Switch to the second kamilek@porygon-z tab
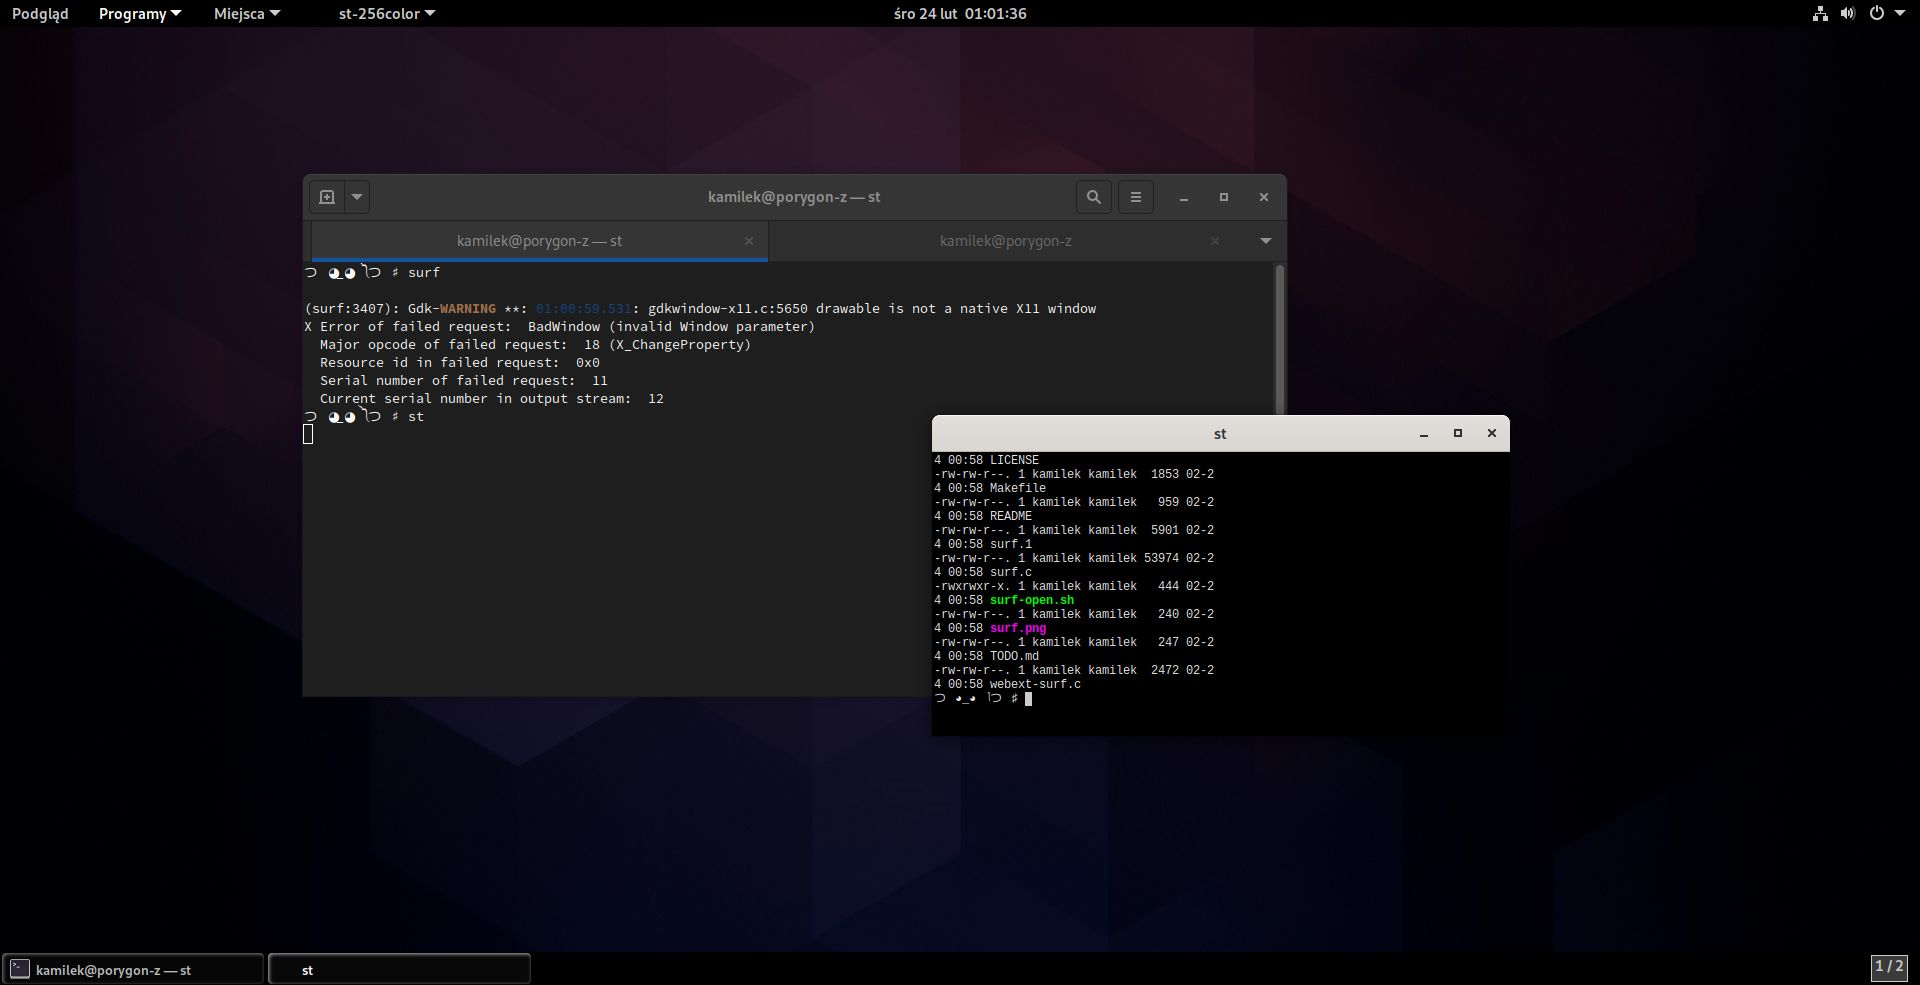This screenshot has height=985, width=1920. tap(1005, 241)
